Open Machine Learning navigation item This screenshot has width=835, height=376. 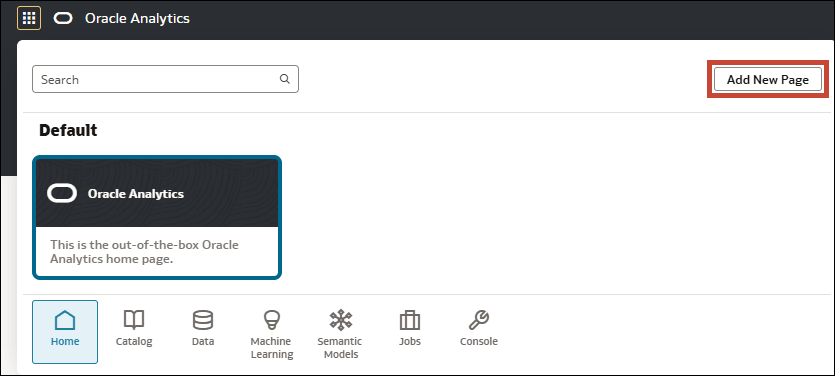point(272,334)
